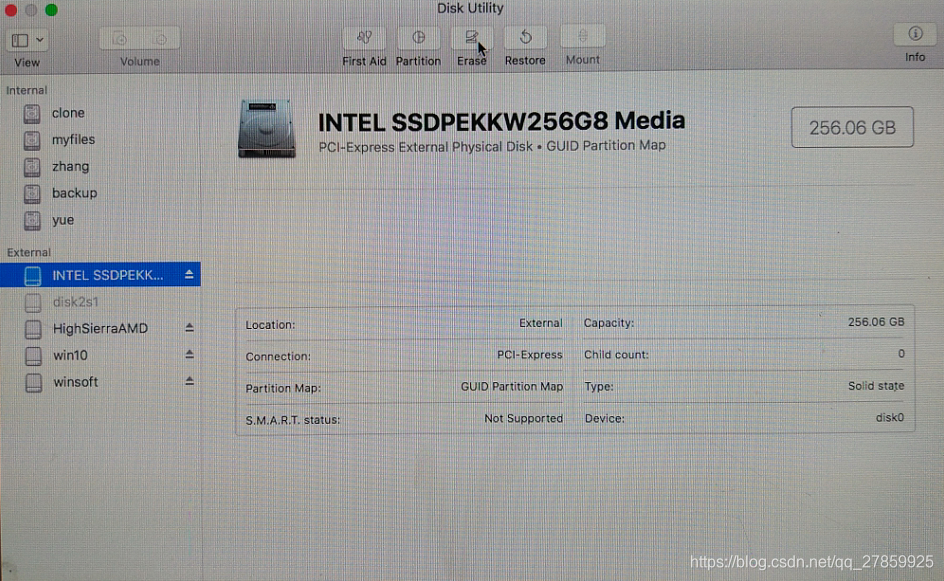Select the clone volume icon
This screenshot has height=581, width=944.
tap(32, 113)
